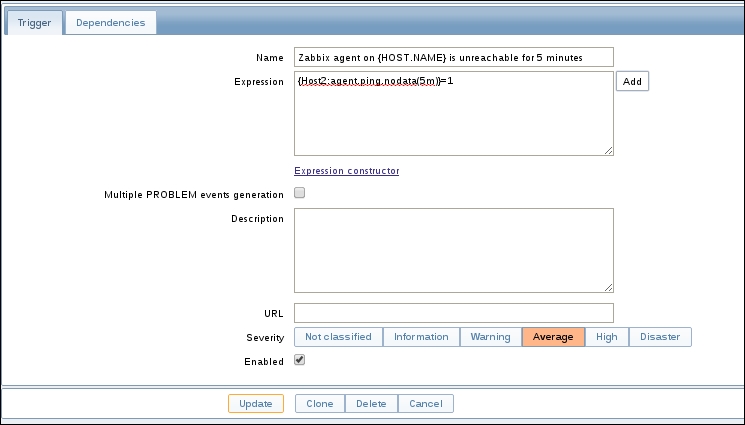Screen dimensions: 745x425
Task: Open the Expression constructor link
Action: coord(346,171)
